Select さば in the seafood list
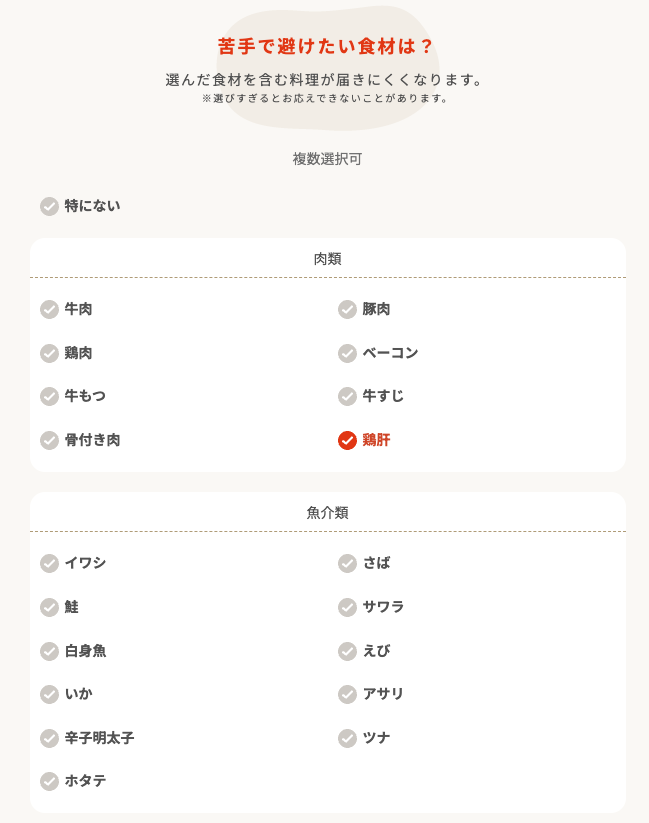 (347, 564)
